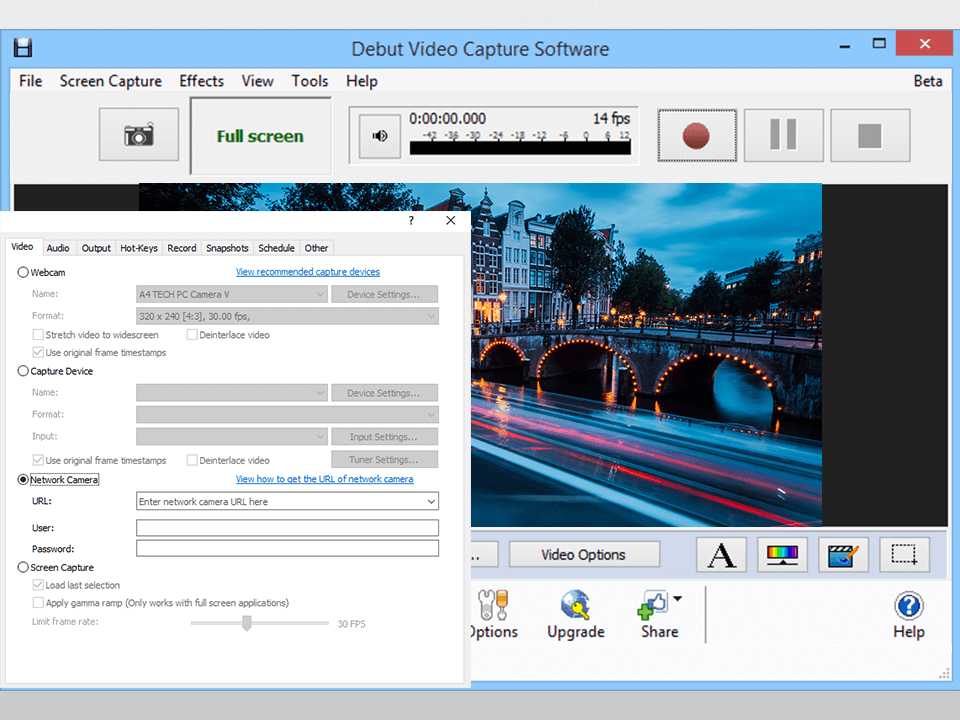Open the View menu
Image resolution: width=960 pixels, height=720 pixels.
pos(257,81)
